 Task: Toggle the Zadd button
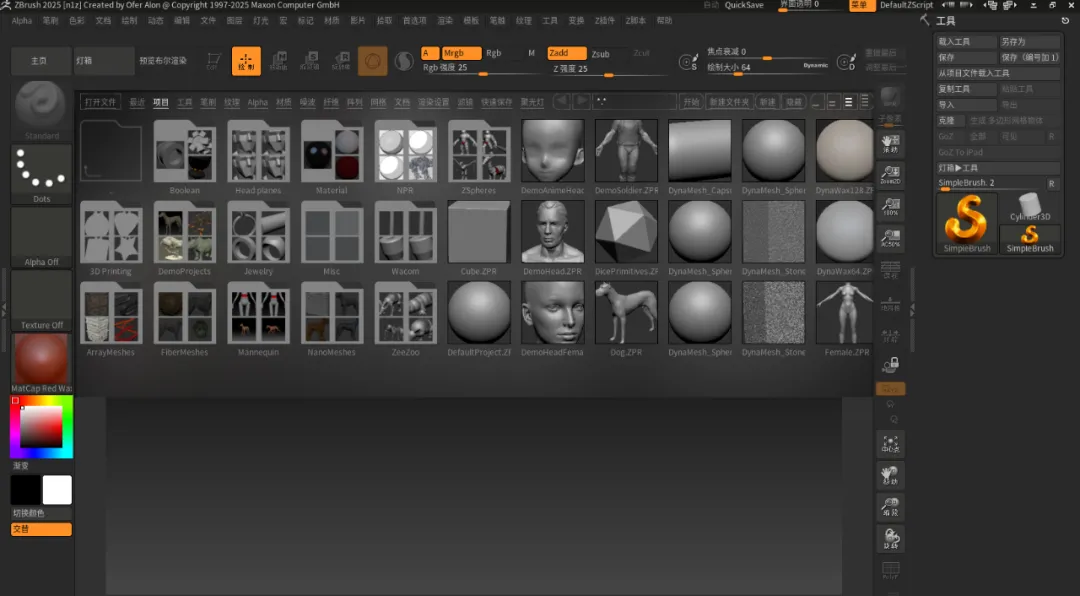(x=566, y=53)
